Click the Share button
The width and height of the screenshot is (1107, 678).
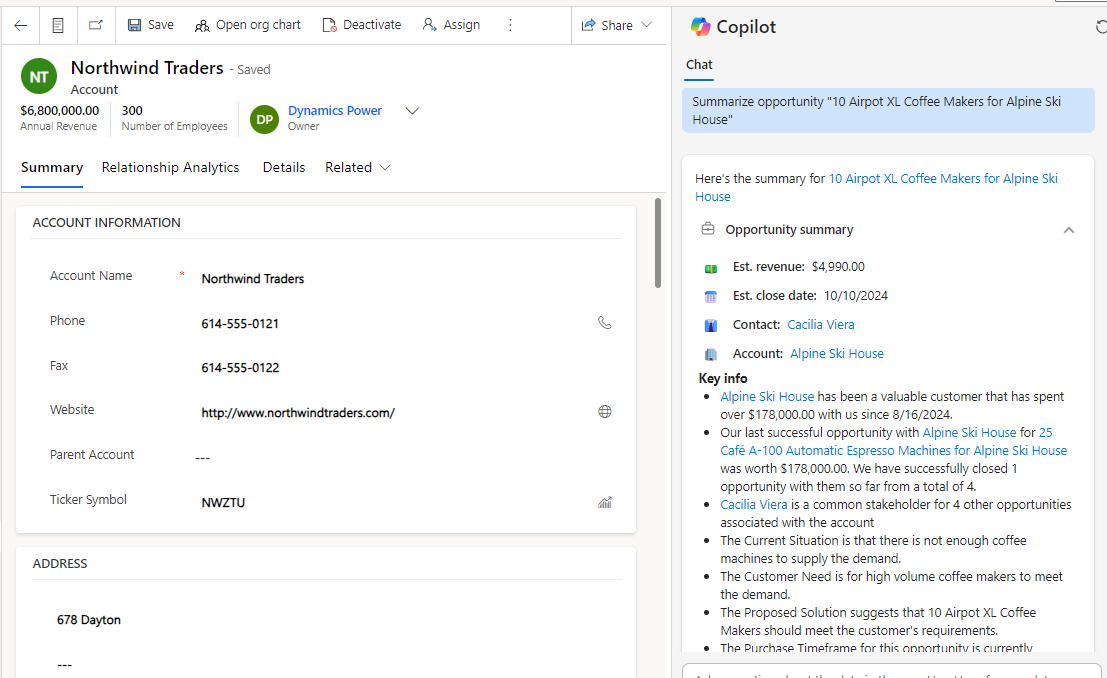(x=606, y=25)
